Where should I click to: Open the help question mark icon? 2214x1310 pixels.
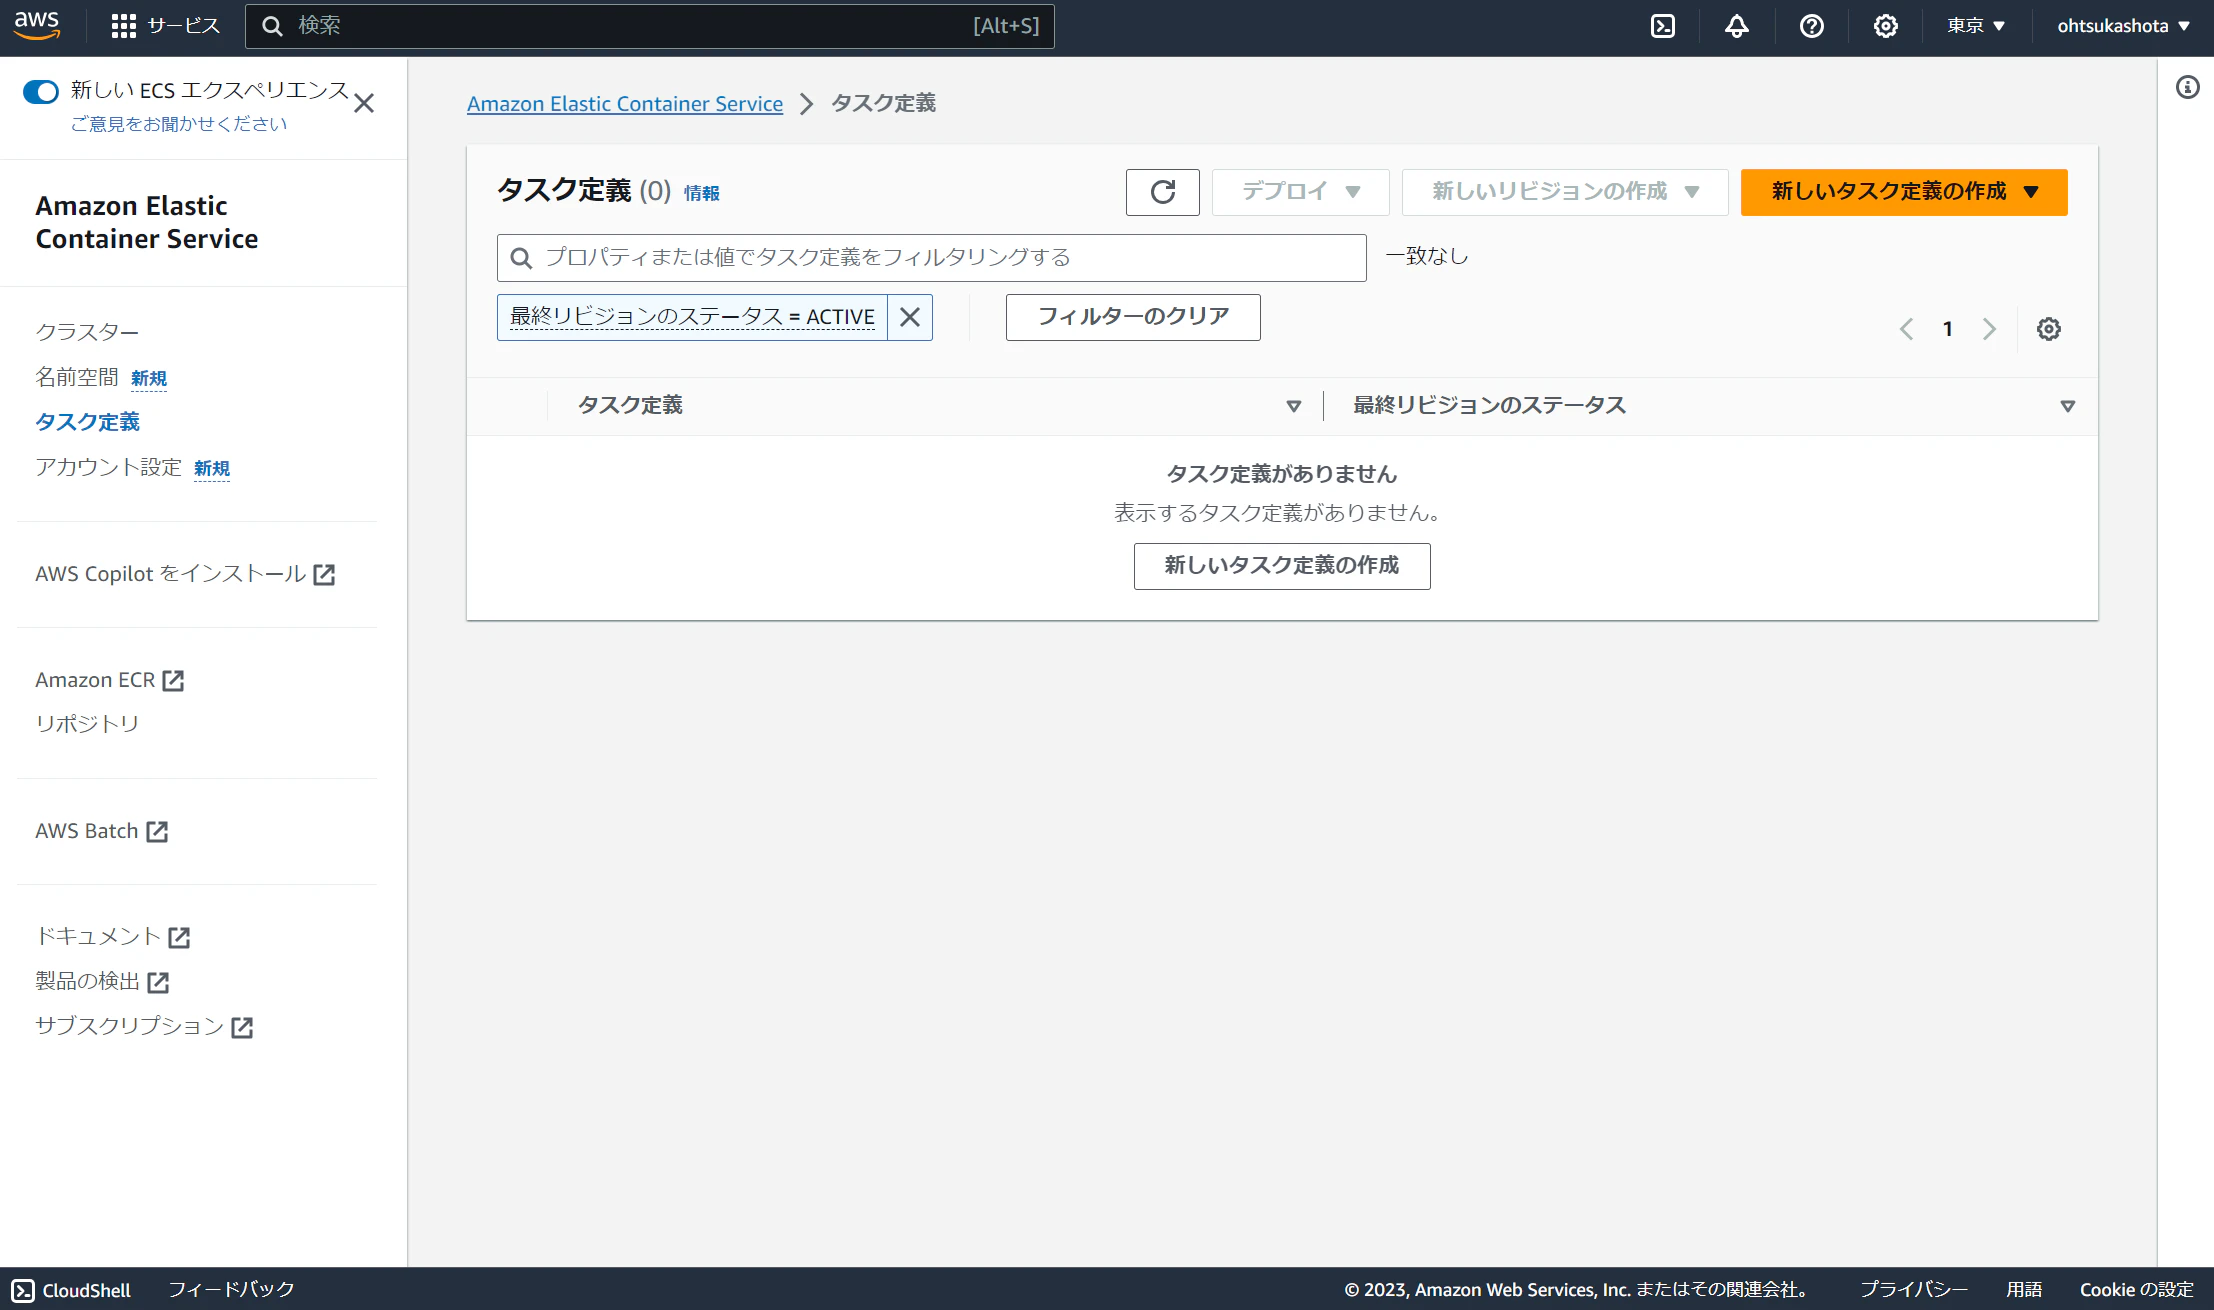(1811, 26)
